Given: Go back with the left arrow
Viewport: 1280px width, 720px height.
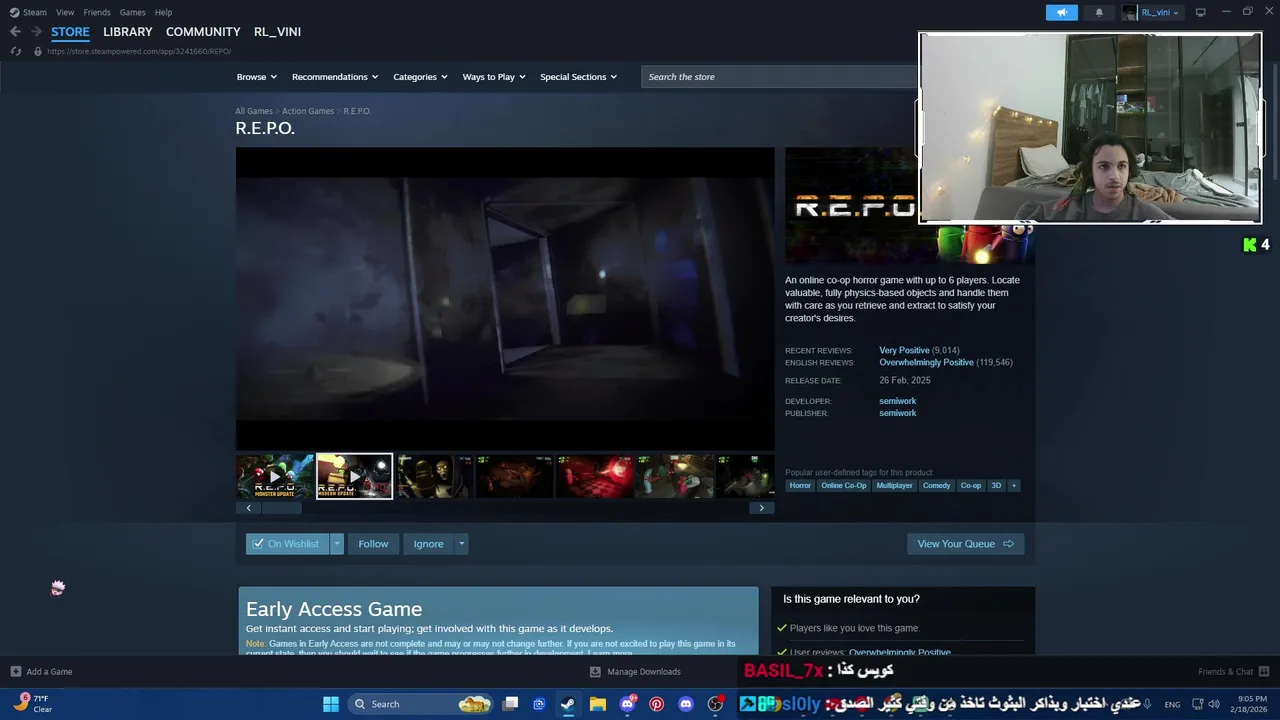Looking at the screenshot, I should coord(15,32).
